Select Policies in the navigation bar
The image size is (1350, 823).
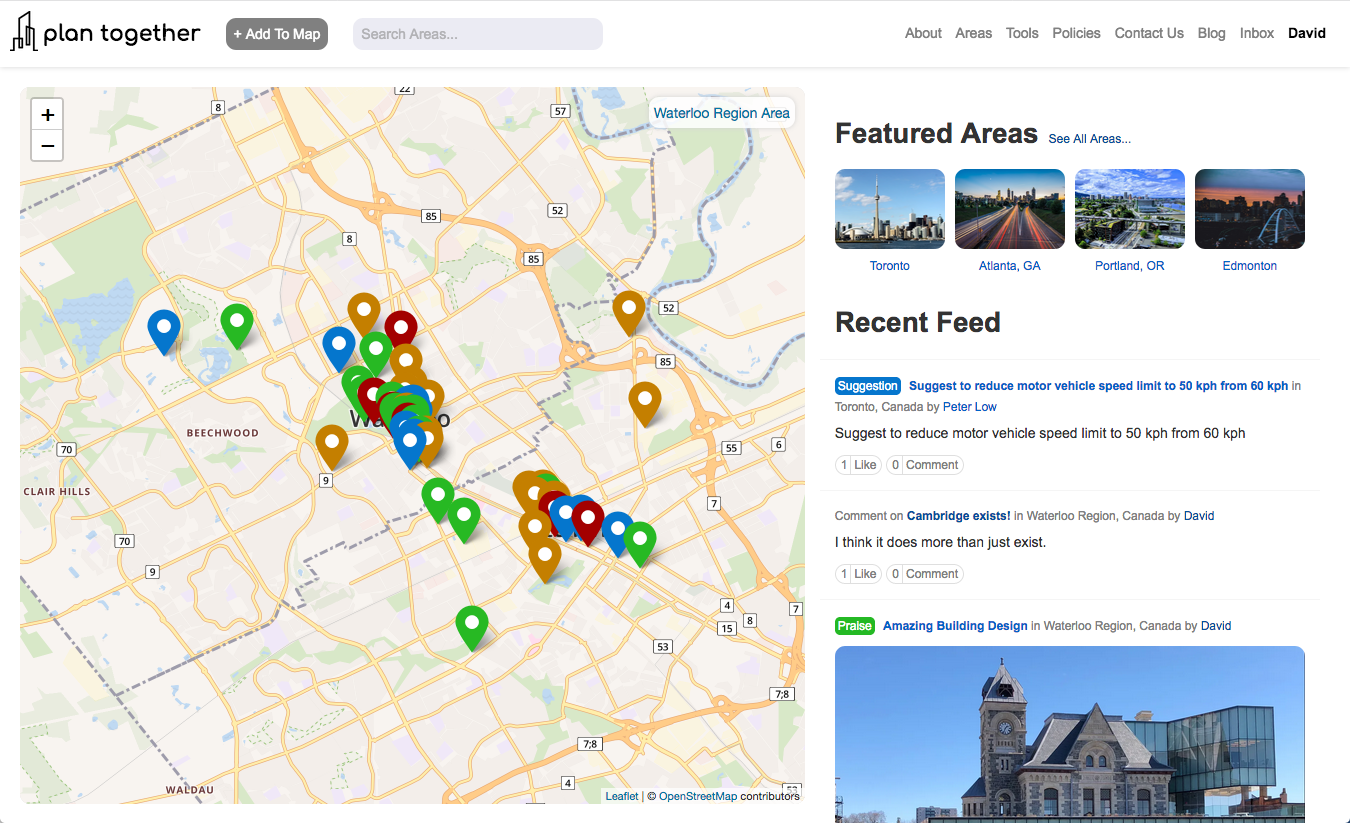(x=1076, y=33)
